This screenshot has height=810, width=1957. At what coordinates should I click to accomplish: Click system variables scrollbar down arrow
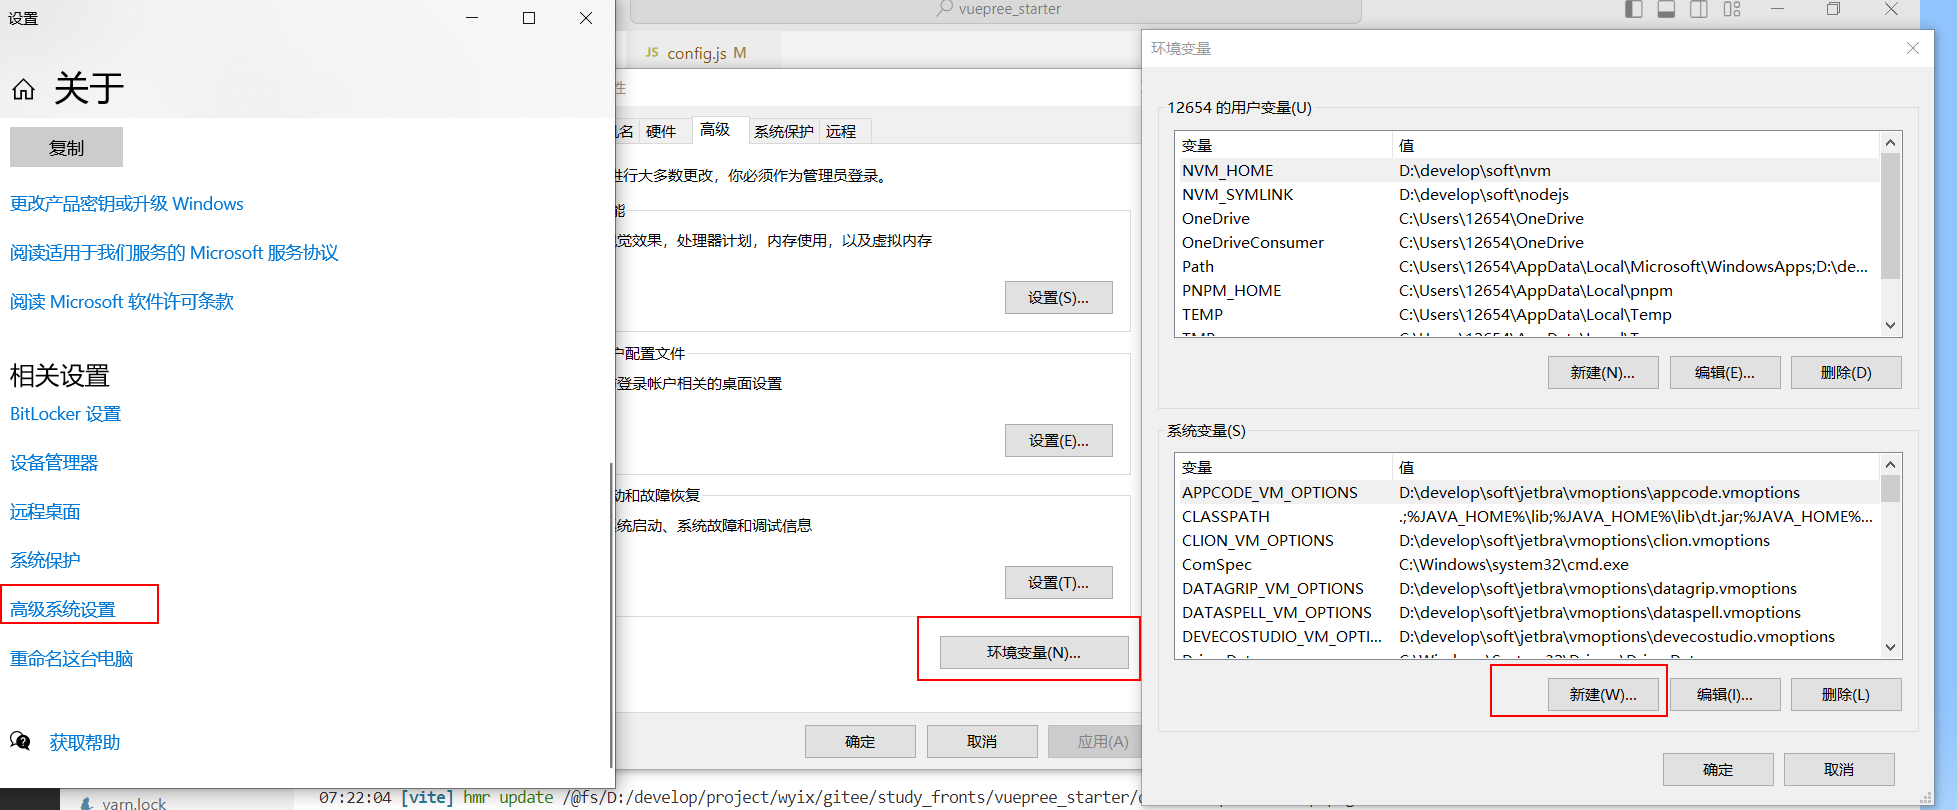(x=1890, y=647)
